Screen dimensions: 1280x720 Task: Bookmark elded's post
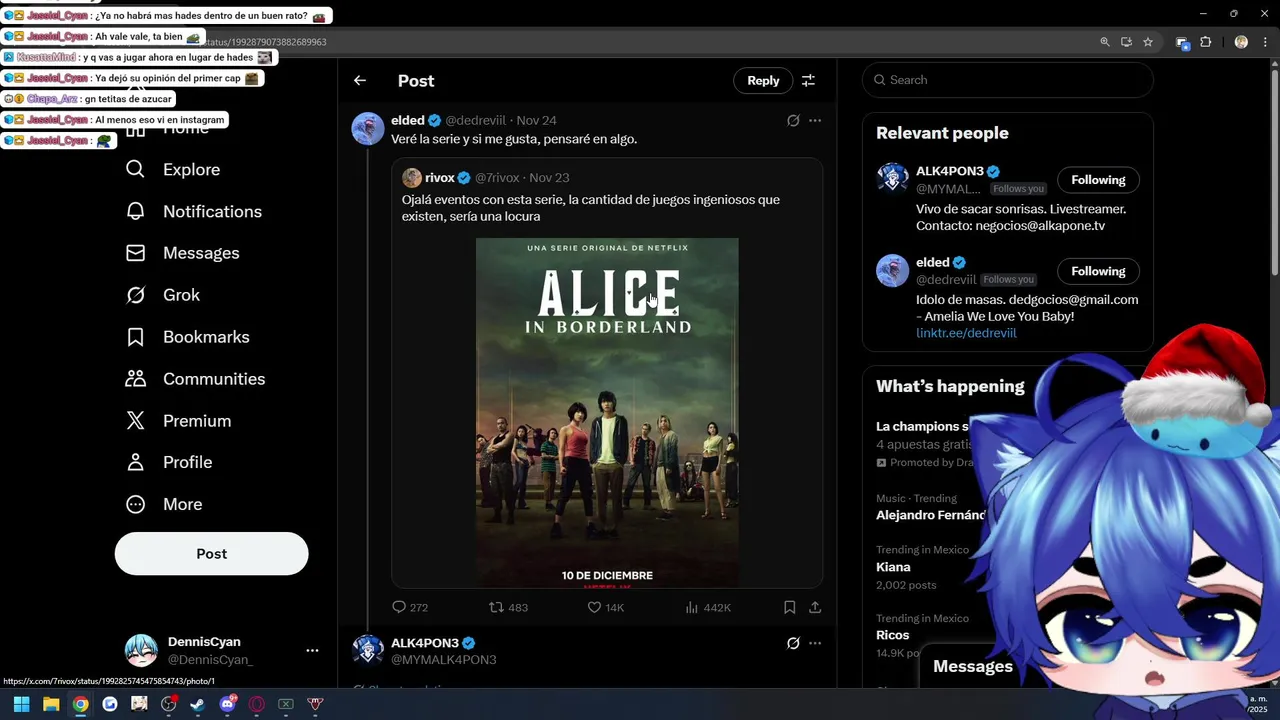[x=789, y=607]
